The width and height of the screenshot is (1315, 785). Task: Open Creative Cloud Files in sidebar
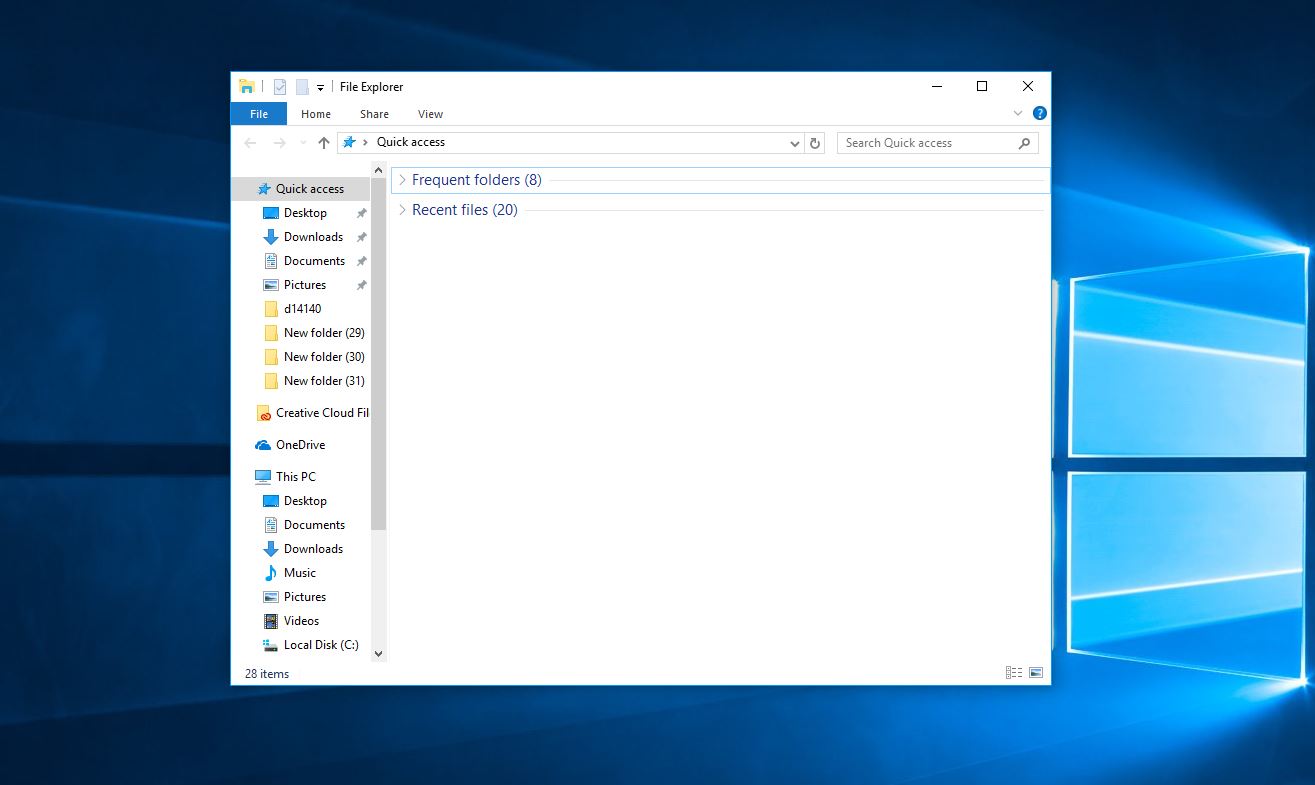tap(312, 413)
